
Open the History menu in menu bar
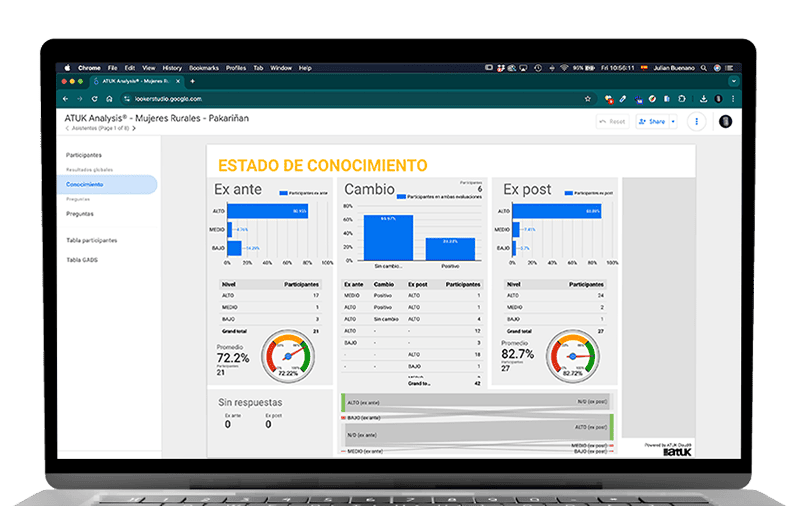click(172, 68)
